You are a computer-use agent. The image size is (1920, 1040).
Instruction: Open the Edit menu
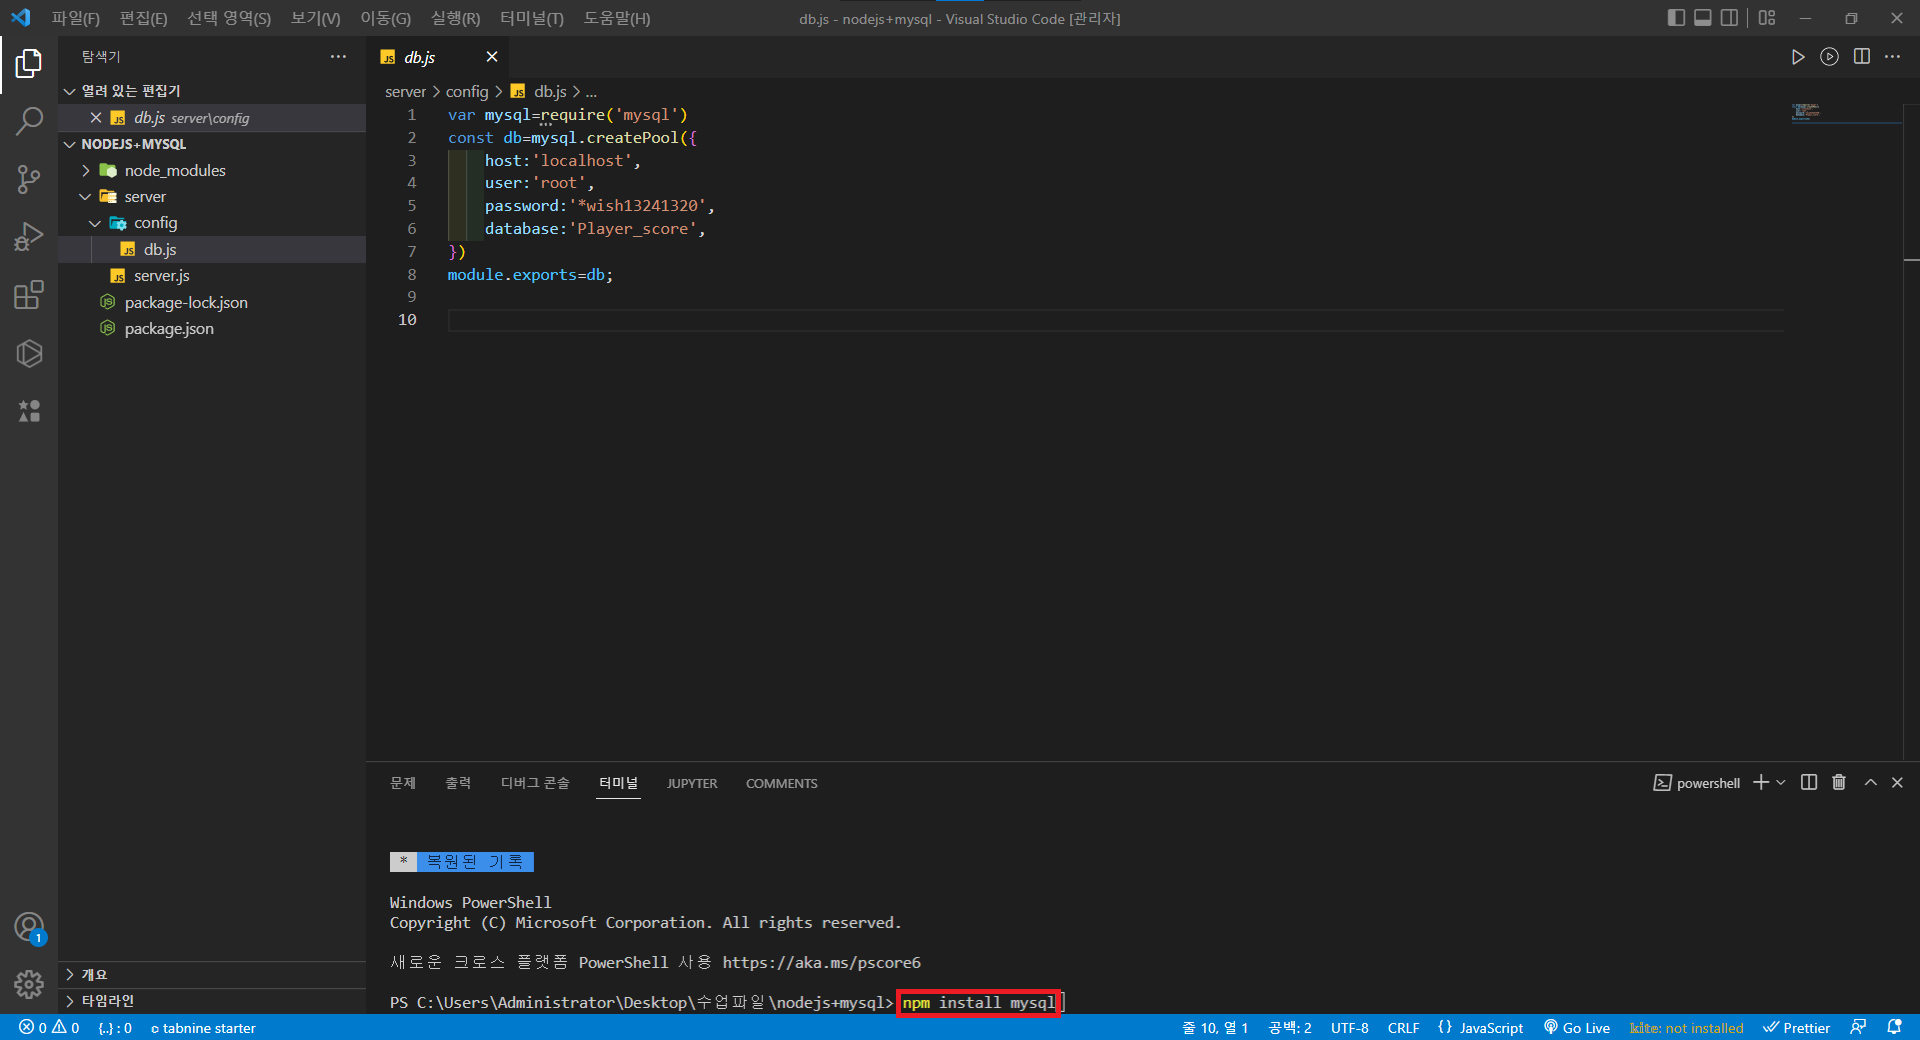coord(144,18)
